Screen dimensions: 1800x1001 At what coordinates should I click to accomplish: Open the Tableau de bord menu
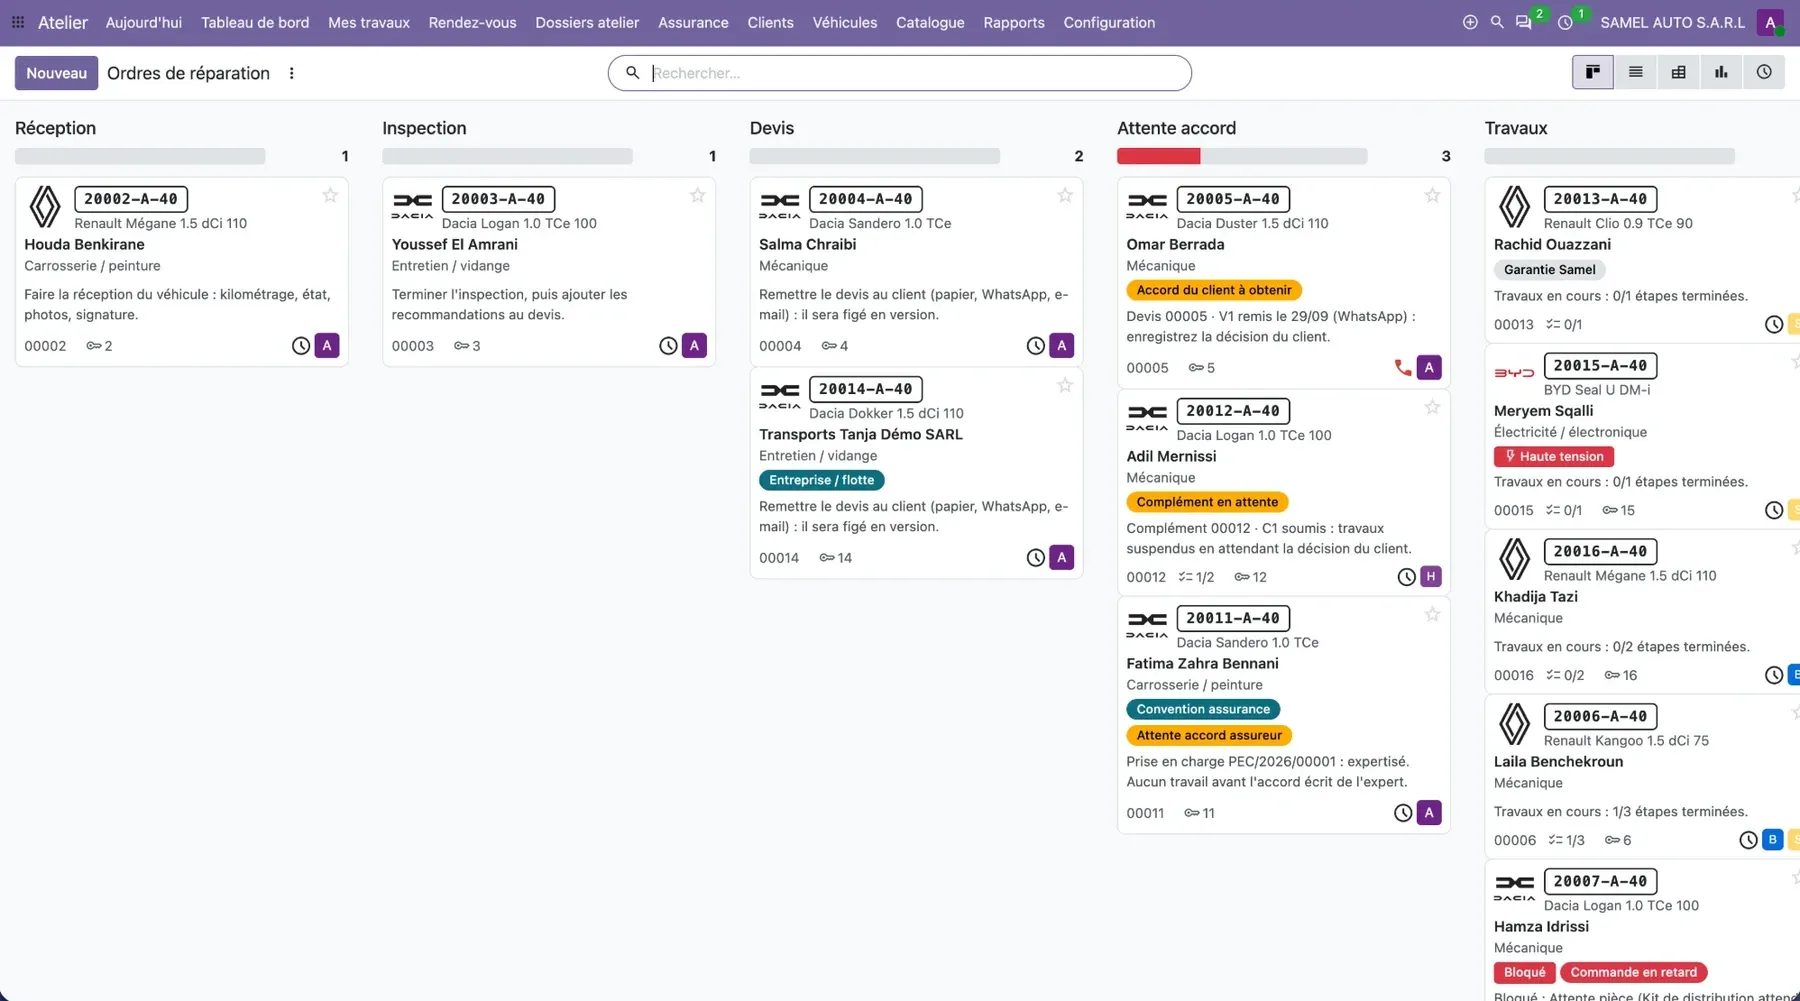(255, 22)
